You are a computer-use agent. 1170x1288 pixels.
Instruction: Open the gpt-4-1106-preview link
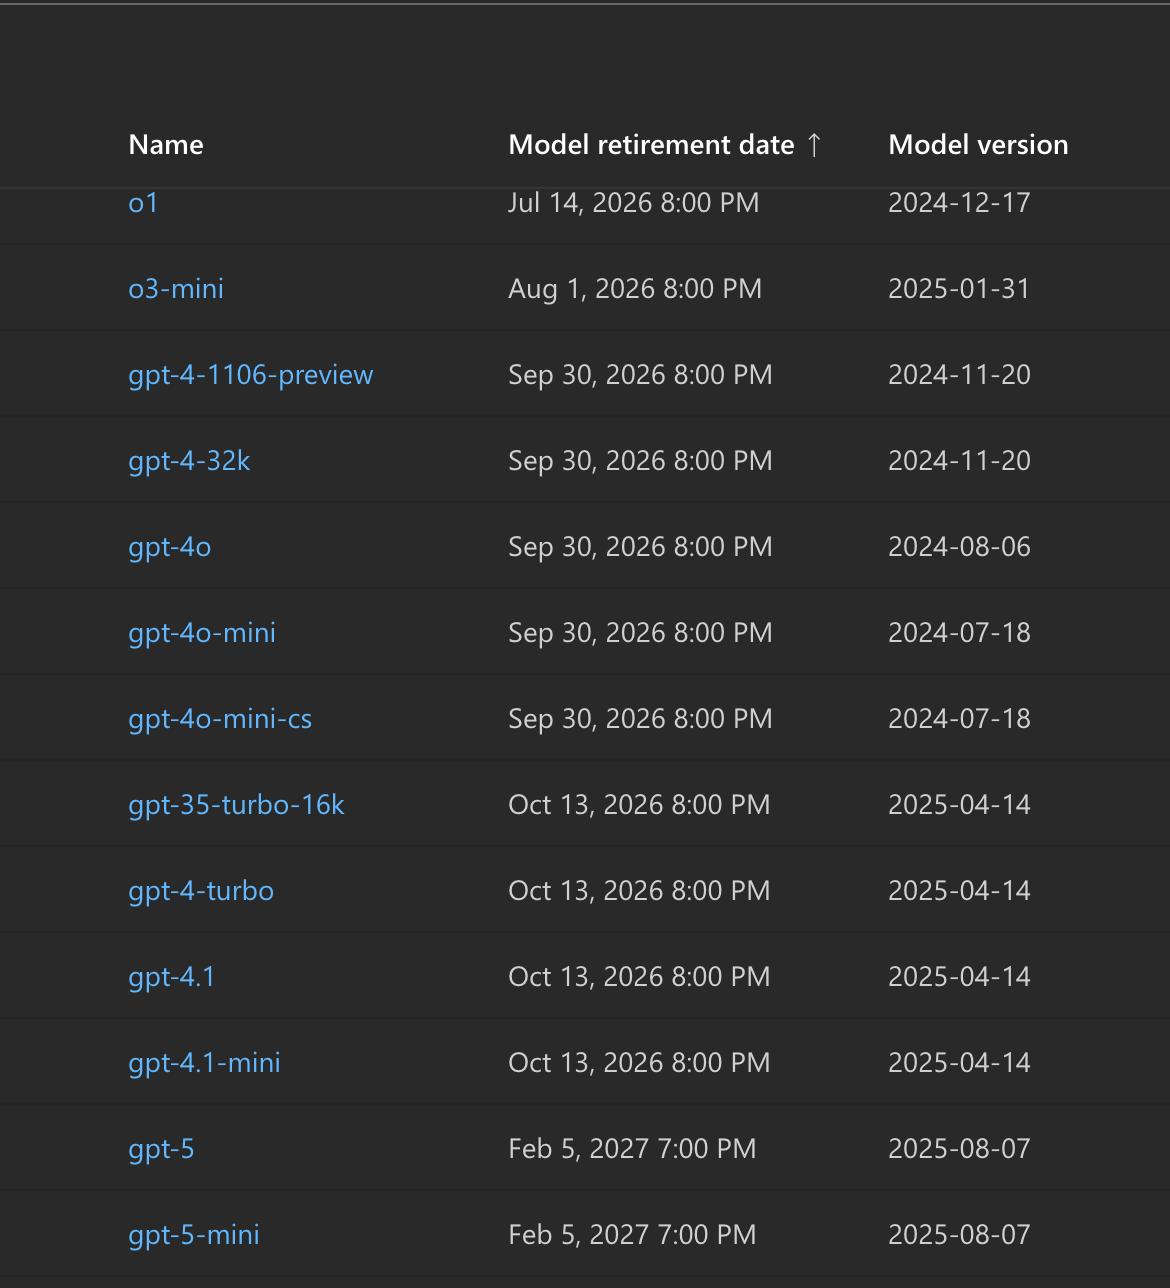pyautogui.click(x=250, y=375)
